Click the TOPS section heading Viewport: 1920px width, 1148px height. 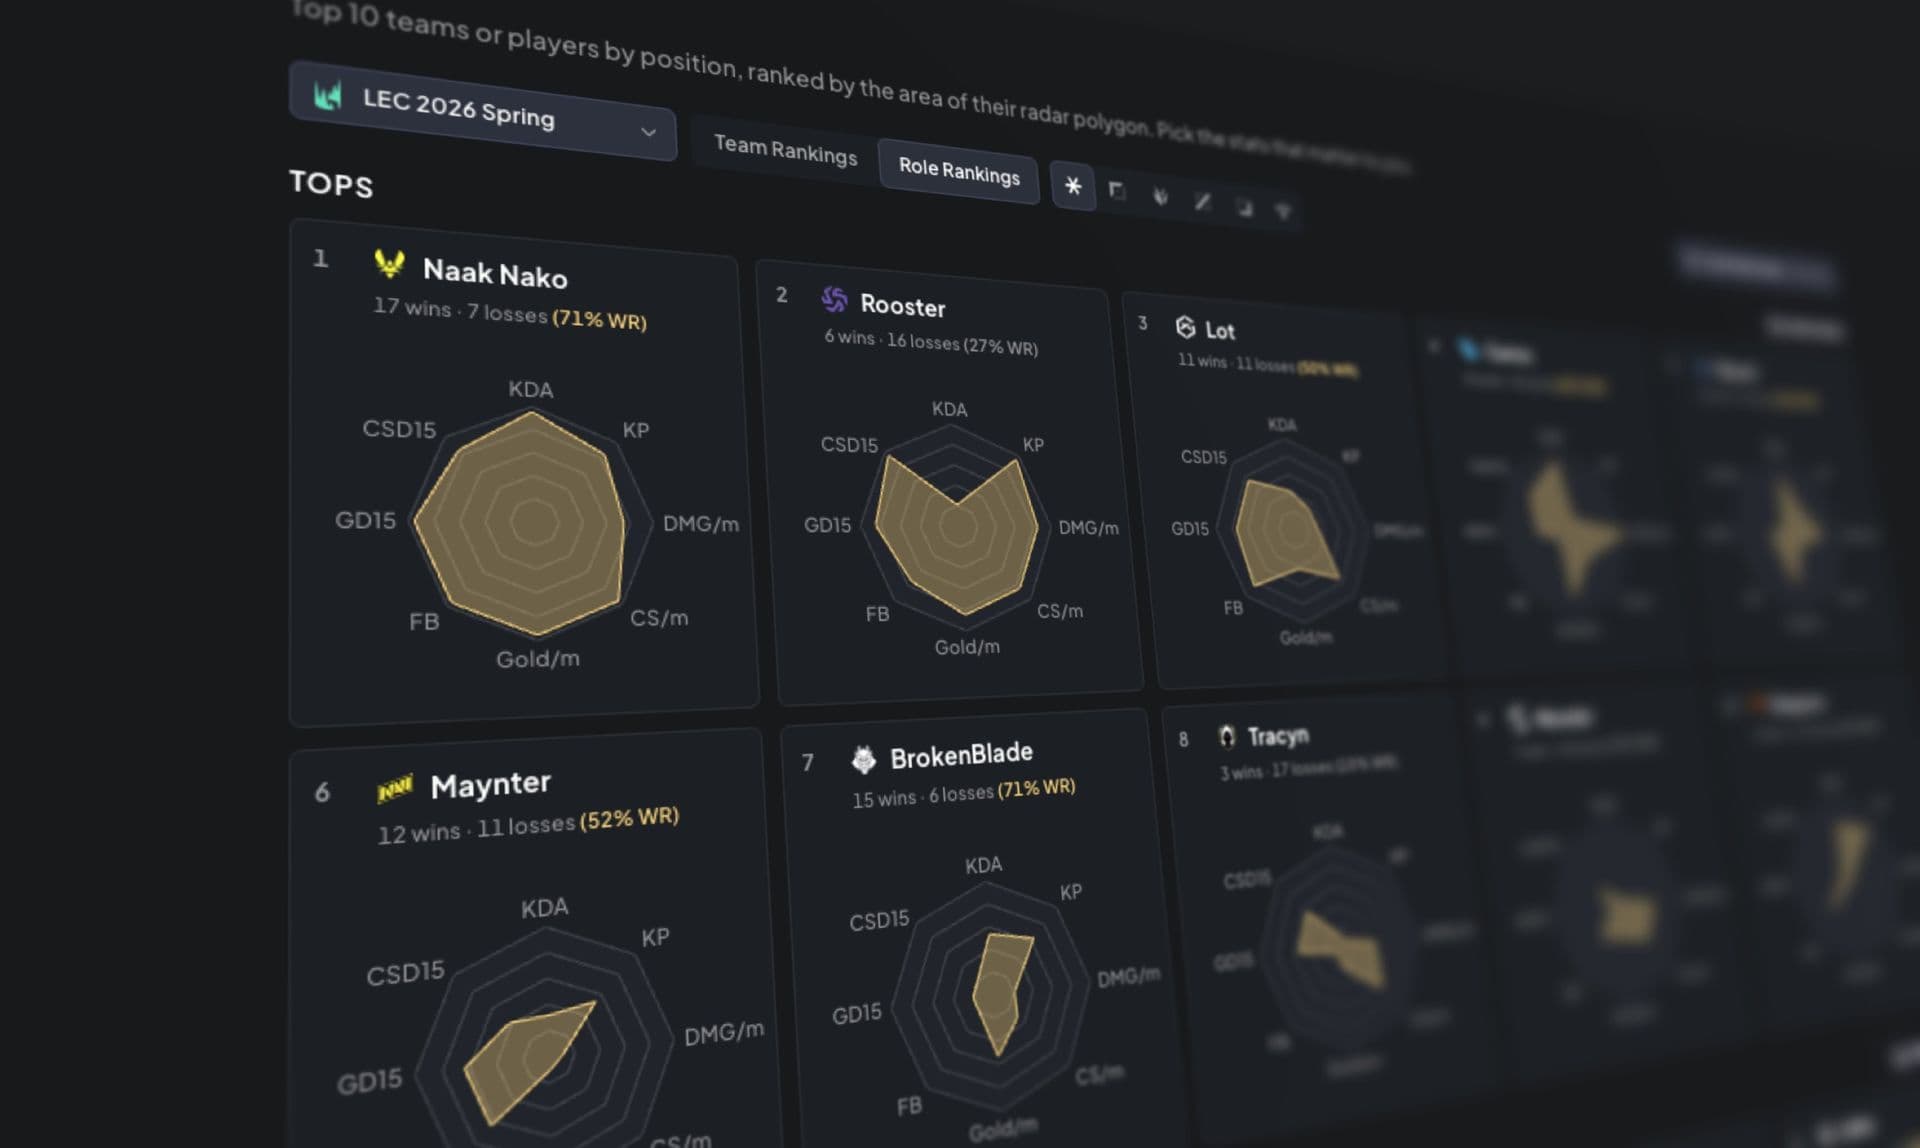331,183
